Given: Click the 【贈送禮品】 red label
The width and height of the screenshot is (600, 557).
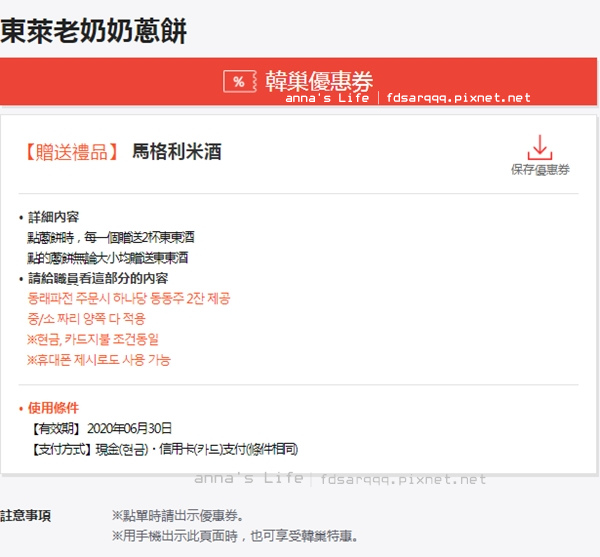Looking at the screenshot, I should [72, 152].
